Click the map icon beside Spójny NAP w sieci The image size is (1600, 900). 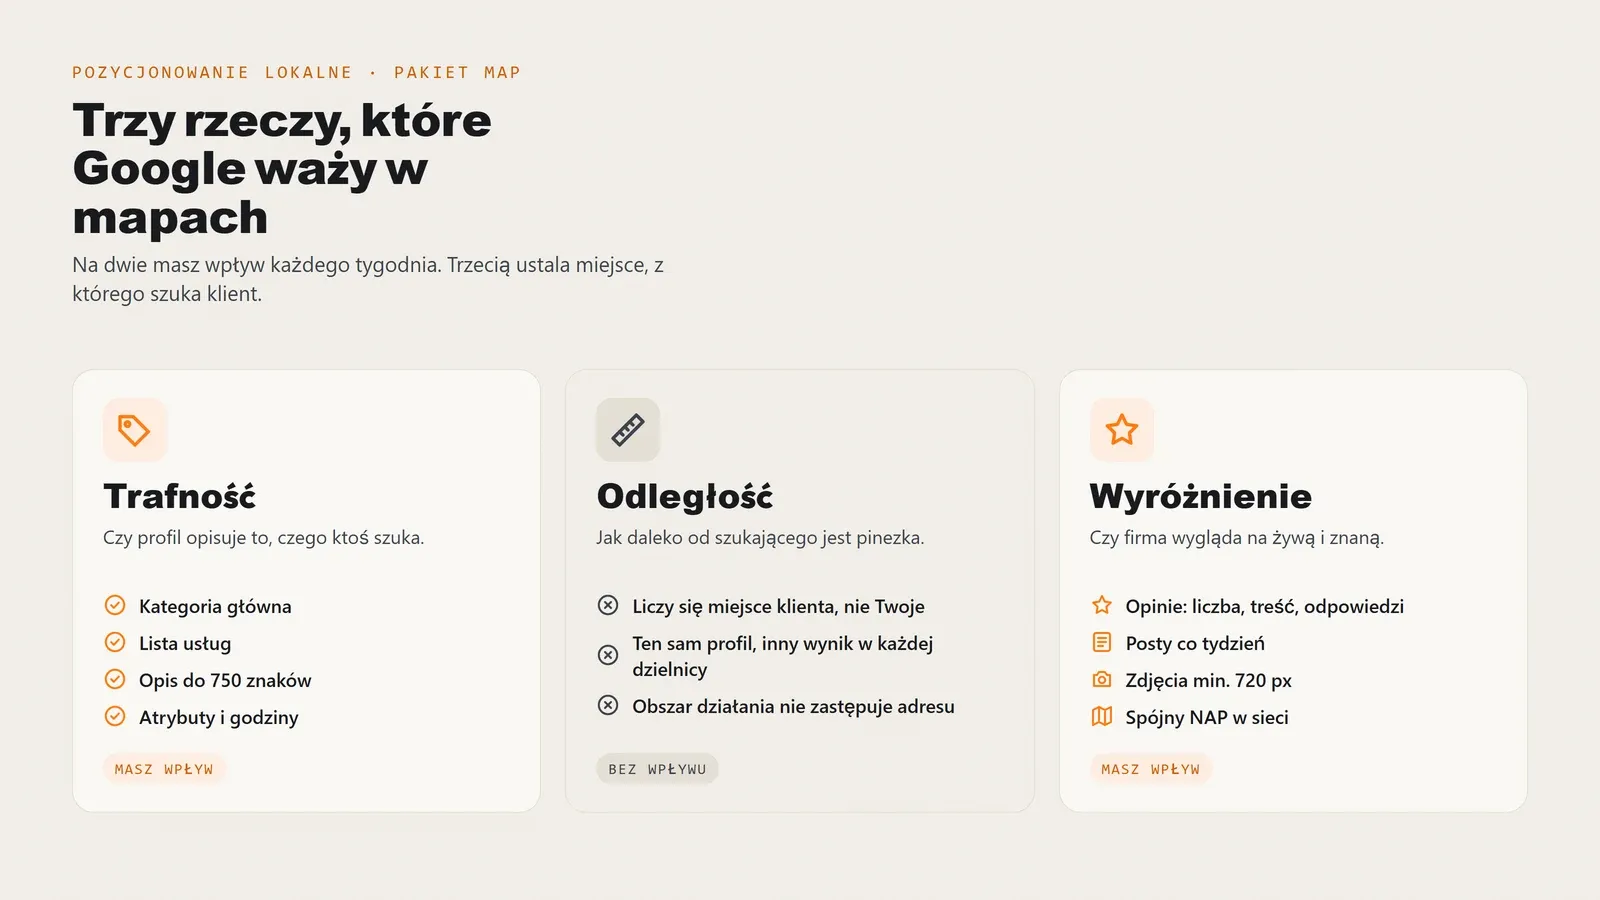[1102, 716]
